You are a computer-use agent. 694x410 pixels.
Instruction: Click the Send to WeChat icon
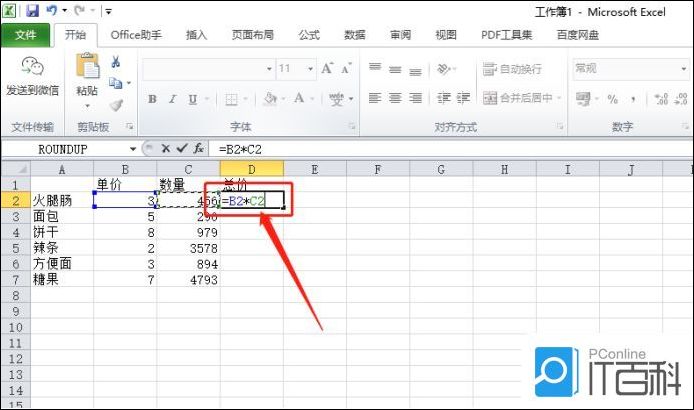[32, 66]
